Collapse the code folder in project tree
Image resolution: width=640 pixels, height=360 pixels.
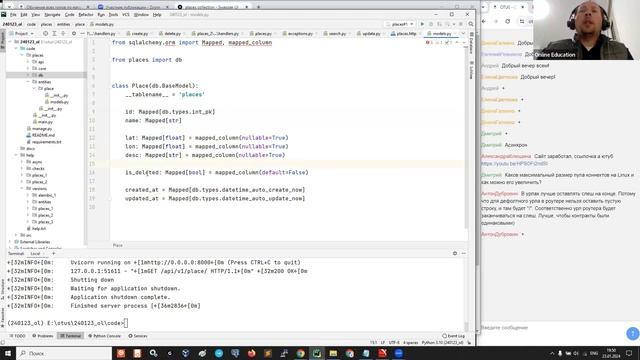[x=16, y=49]
